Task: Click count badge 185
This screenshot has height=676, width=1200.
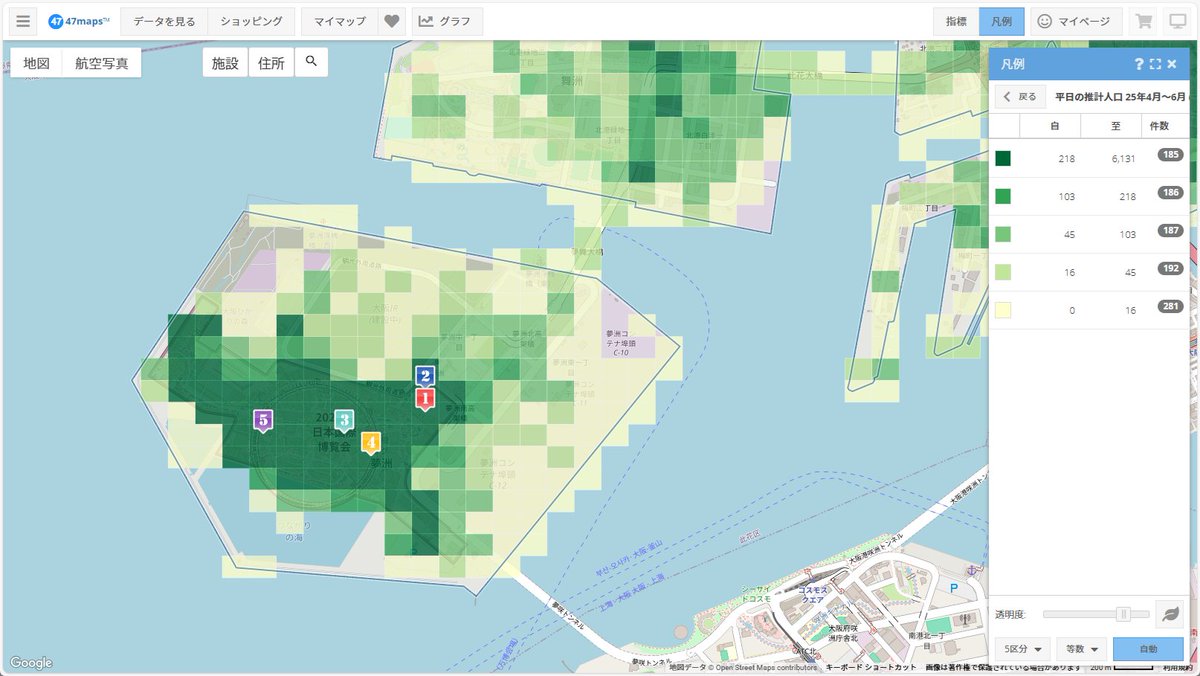Action: click(1171, 155)
